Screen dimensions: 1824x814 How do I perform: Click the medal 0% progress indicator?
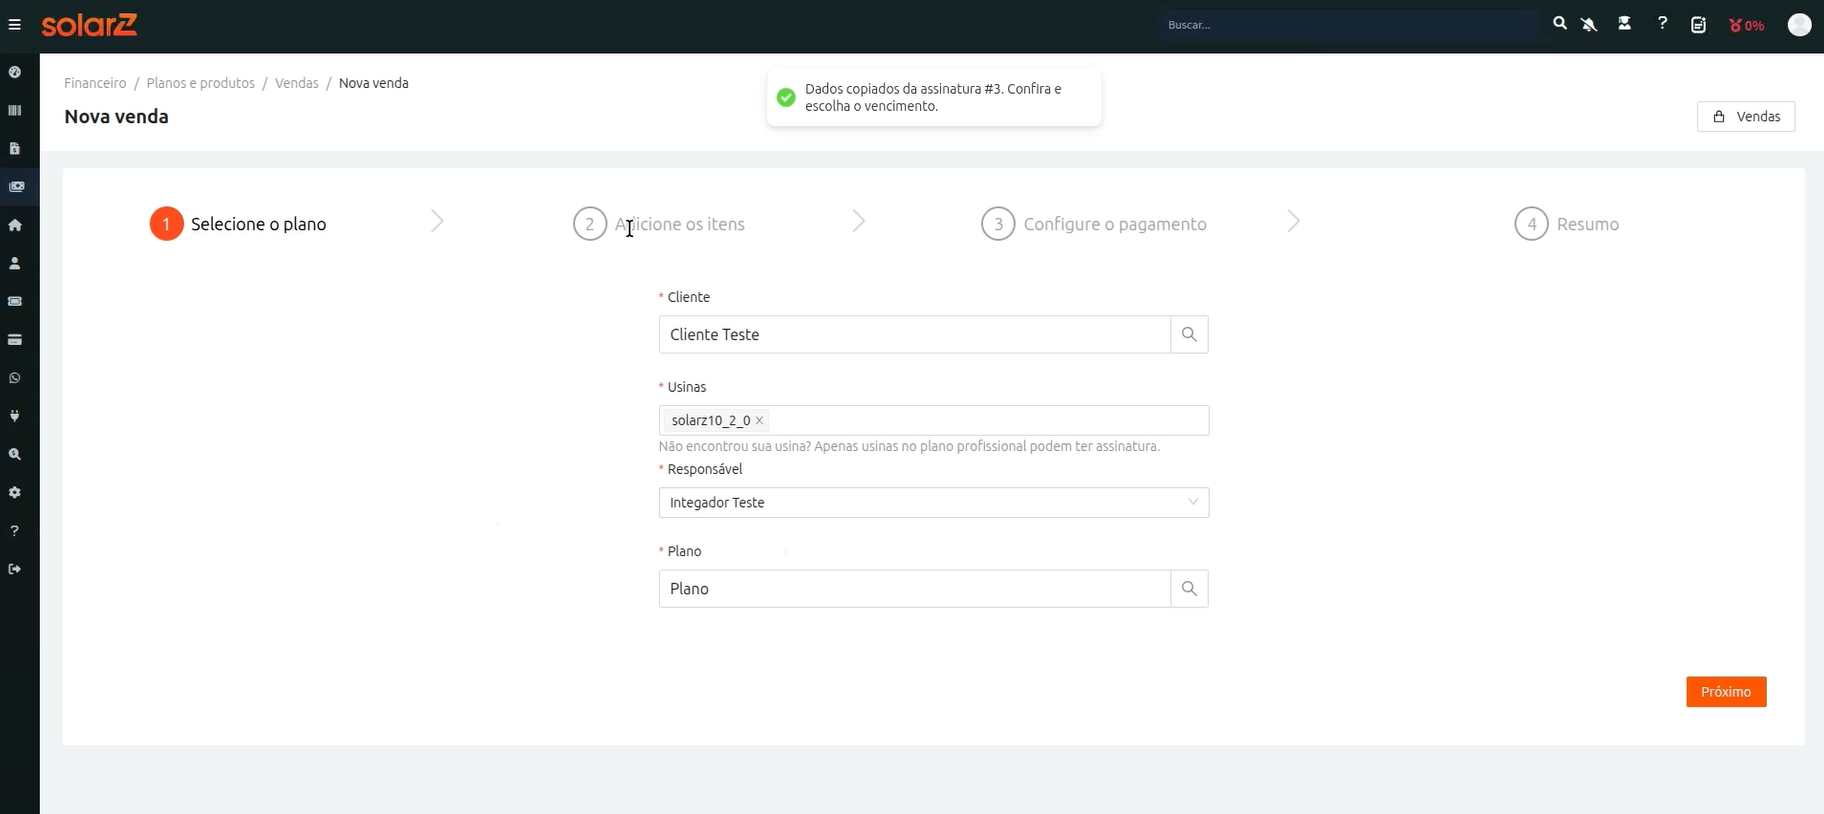(x=1746, y=25)
